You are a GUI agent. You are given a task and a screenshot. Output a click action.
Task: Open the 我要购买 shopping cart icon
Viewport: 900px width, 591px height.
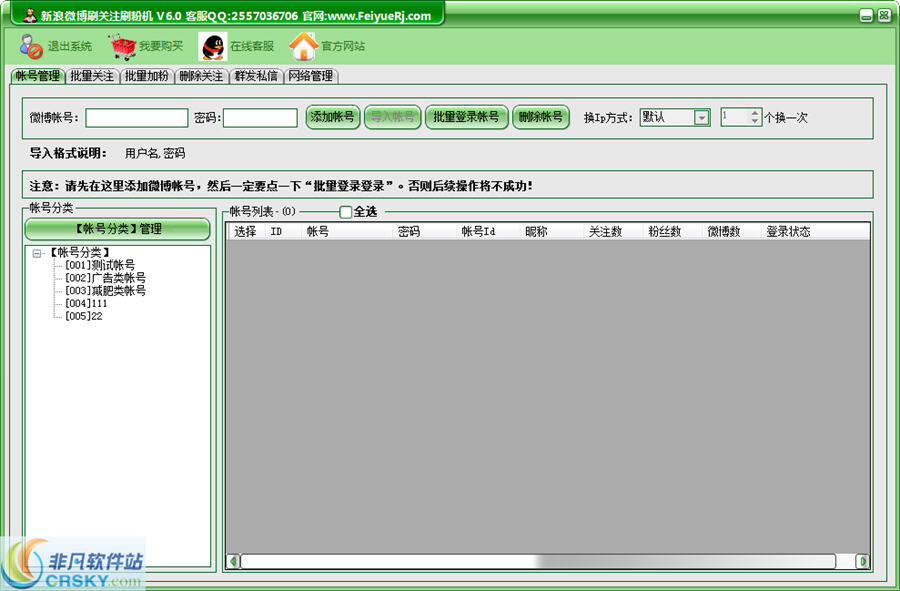pos(123,46)
